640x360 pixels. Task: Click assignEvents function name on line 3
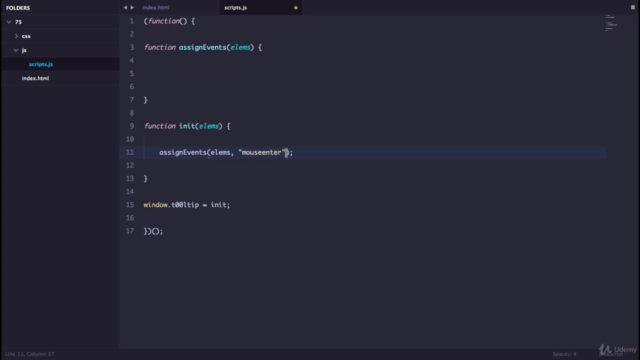coord(202,47)
